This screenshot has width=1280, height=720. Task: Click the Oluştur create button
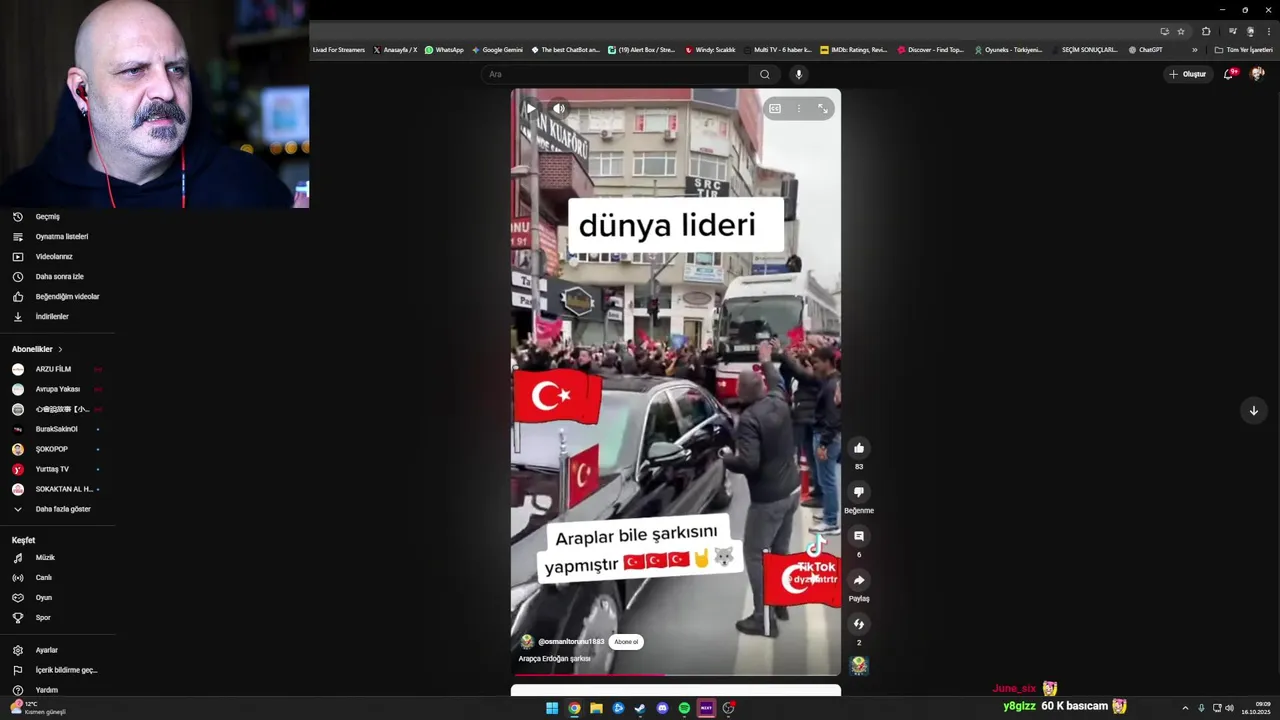tap(1188, 74)
